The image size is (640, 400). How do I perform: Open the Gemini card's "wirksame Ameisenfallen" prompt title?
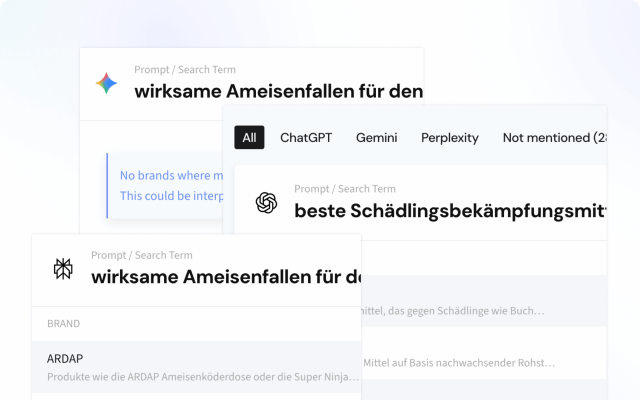coord(278,90)
